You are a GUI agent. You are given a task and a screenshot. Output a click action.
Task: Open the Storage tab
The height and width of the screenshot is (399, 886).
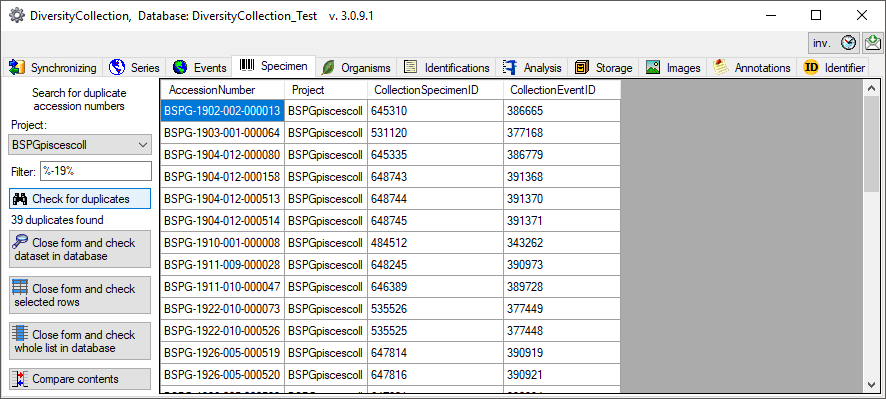pyautogui.click(x=603, y=68)
